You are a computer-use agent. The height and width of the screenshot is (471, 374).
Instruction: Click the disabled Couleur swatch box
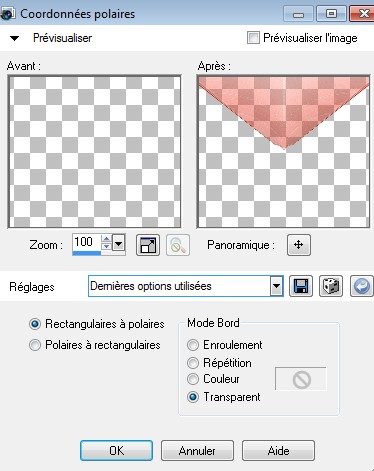301,379
